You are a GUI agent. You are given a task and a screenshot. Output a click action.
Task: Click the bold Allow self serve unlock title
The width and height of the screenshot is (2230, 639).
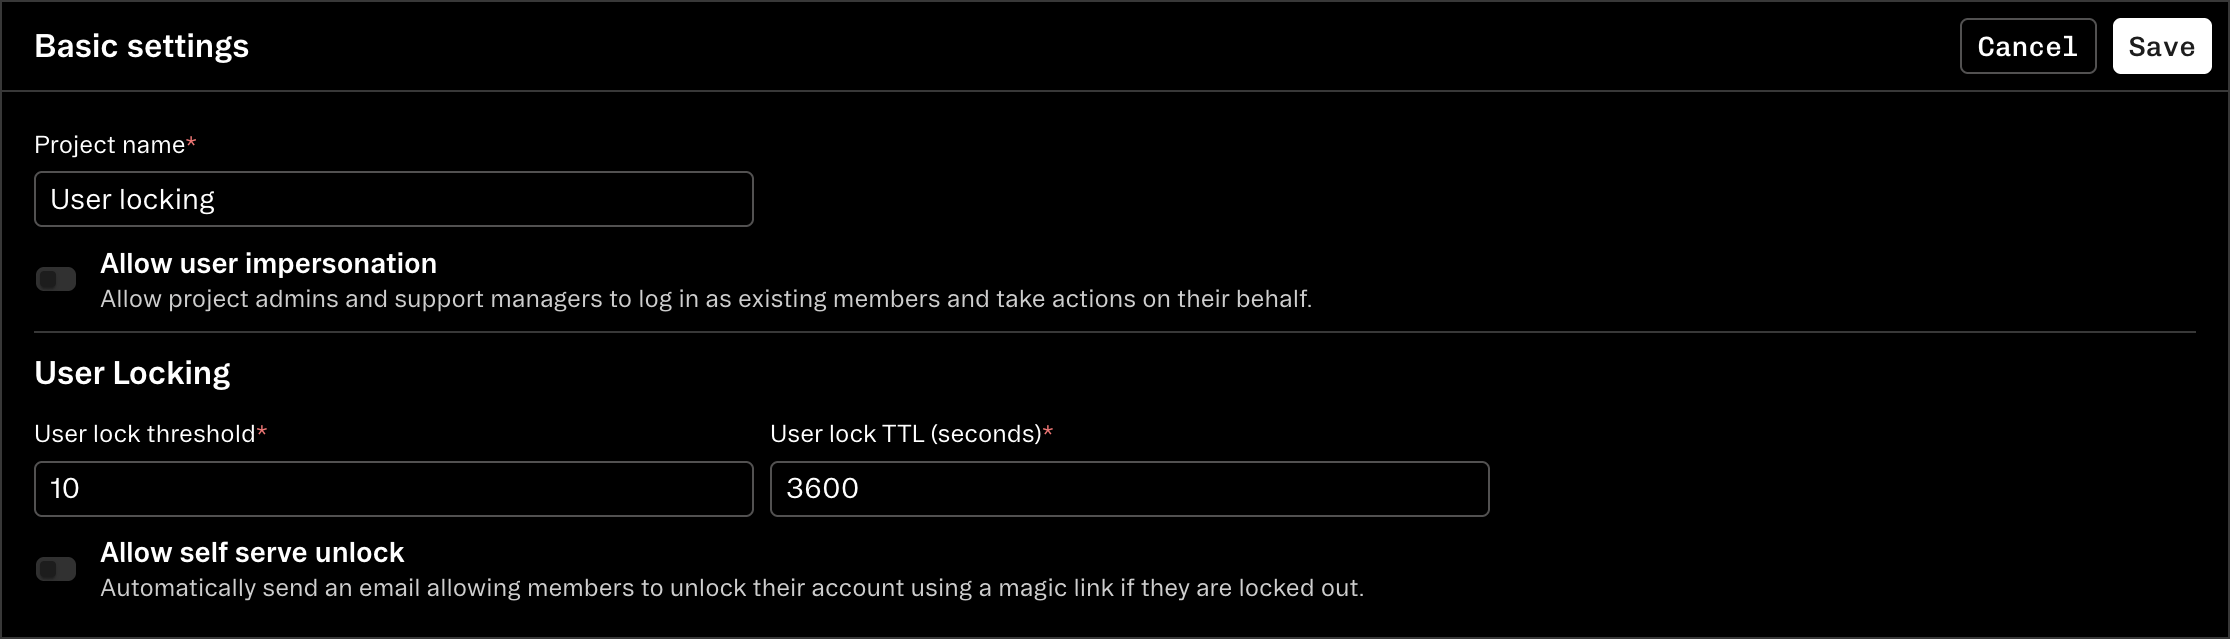pos(252,552)
